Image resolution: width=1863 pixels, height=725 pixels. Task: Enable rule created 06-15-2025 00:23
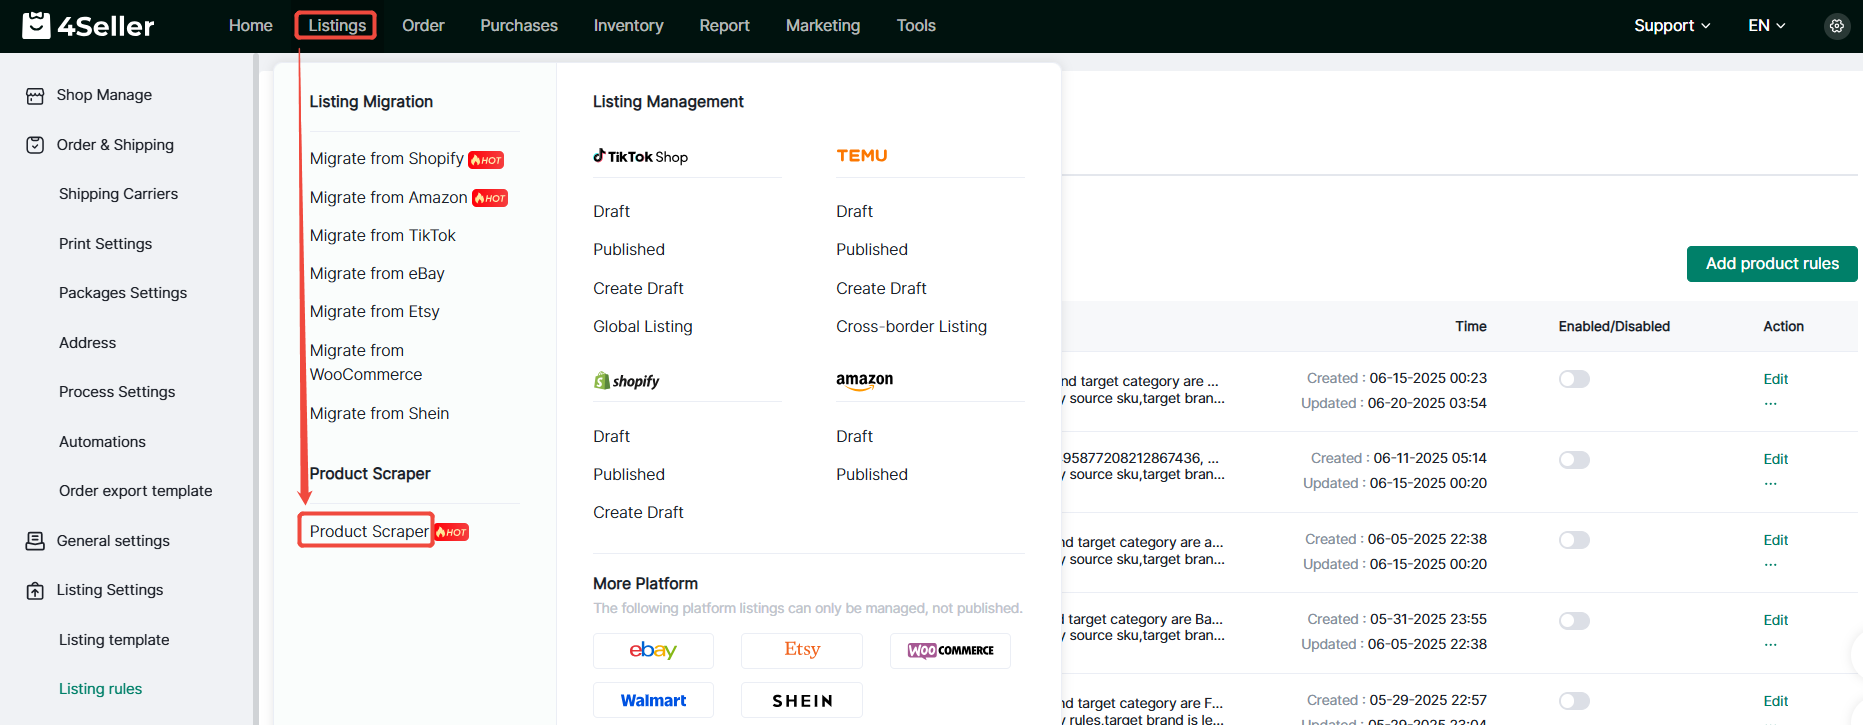point(1574,379)
